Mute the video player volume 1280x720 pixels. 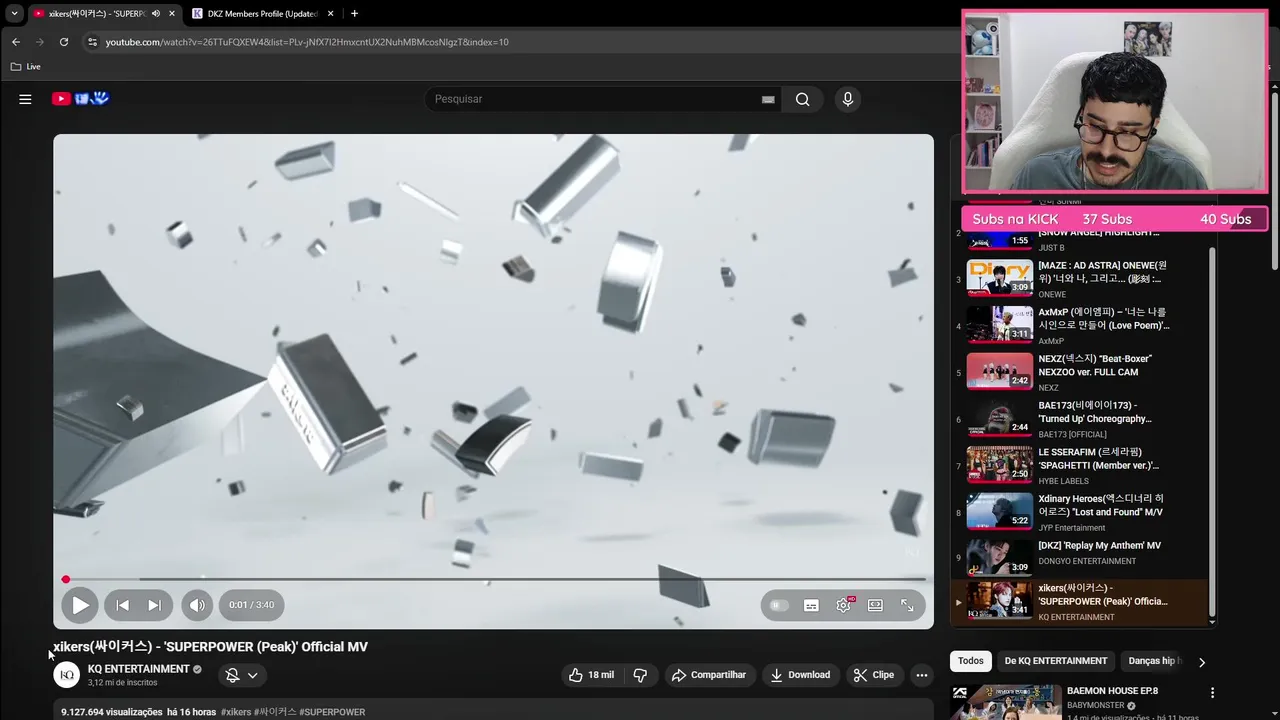(x=197, y=605)
